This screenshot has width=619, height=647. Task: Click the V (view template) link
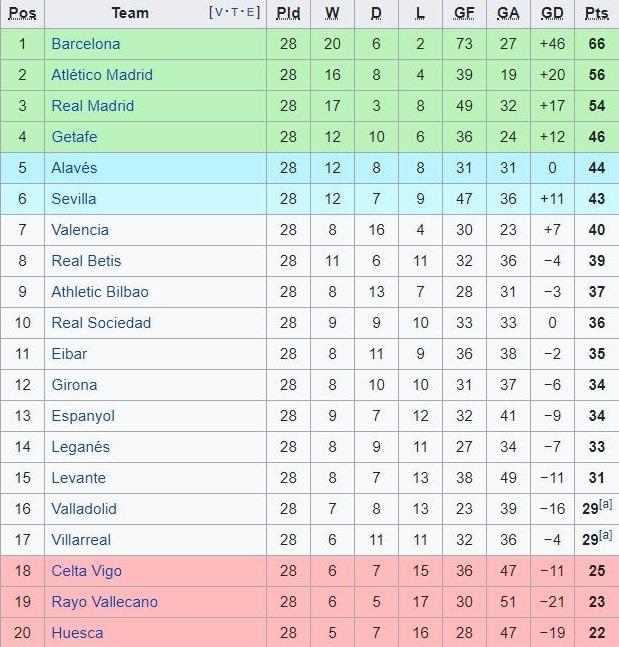click(220, 13)
